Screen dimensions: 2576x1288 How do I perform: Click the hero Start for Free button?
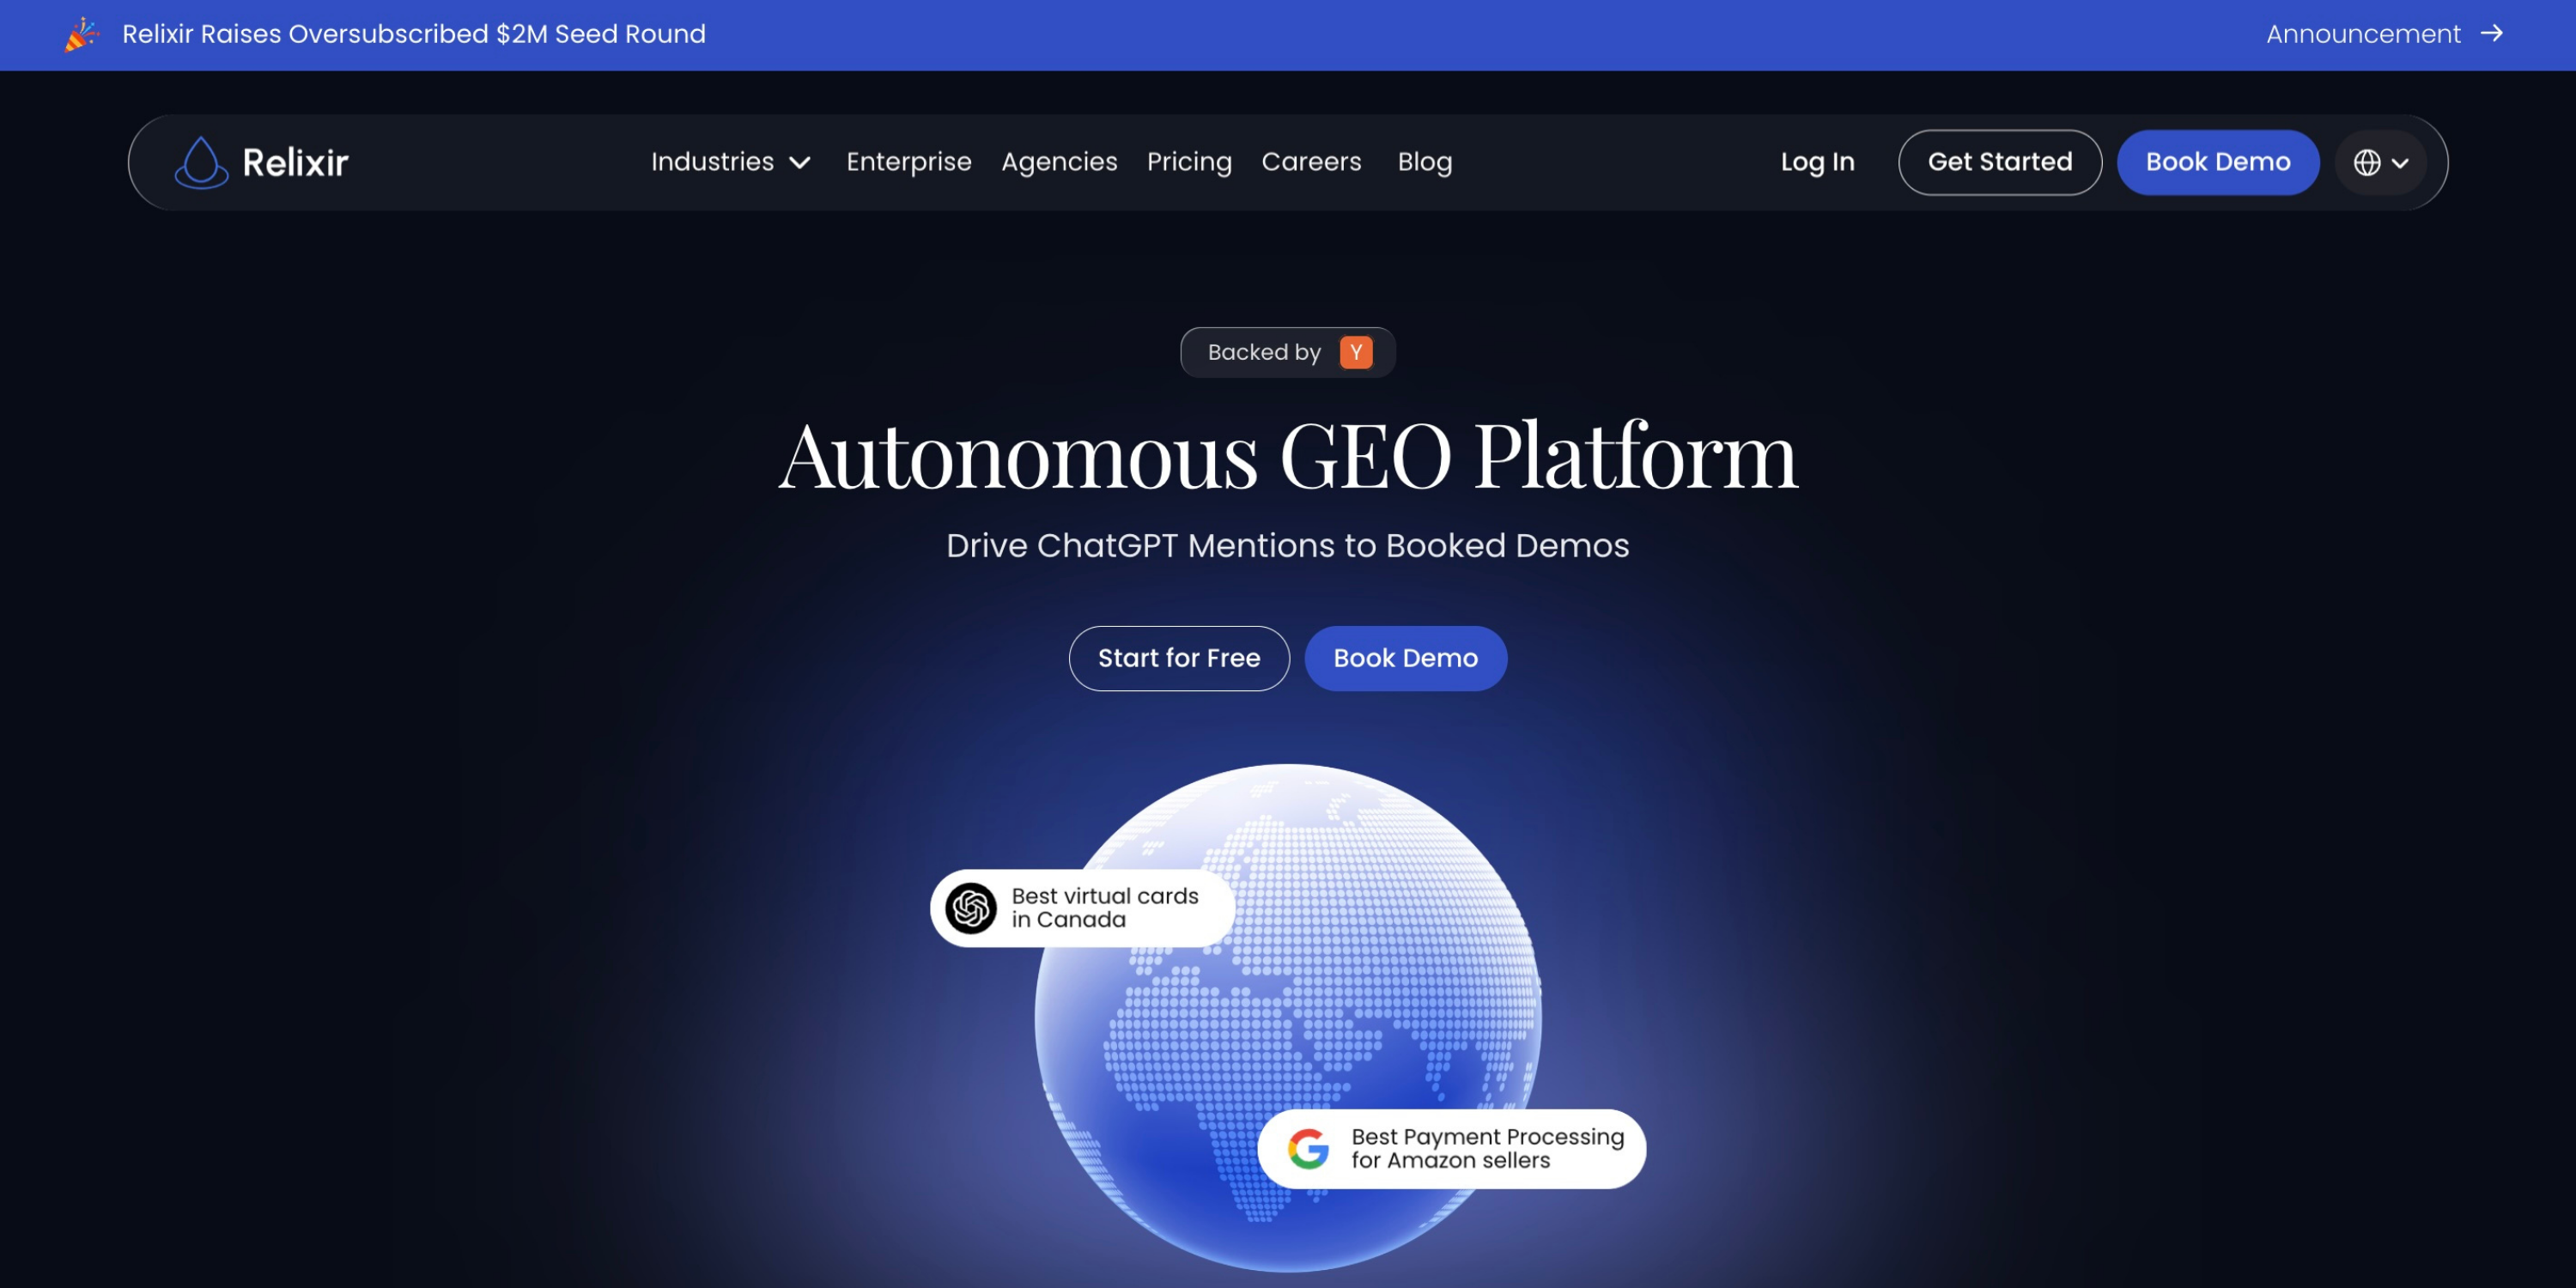tap(1179, 658)
